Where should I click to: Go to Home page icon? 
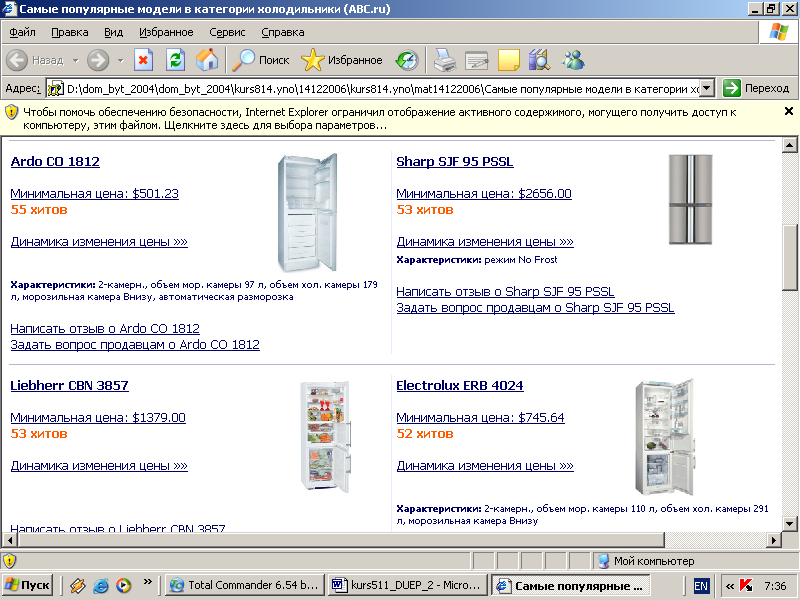pos(207,60)
